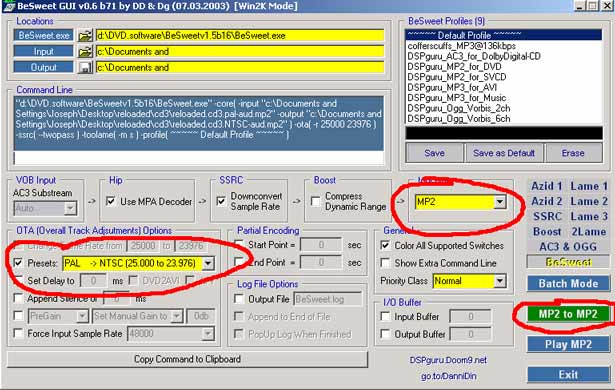Image resolution: width=615 pixels, height=390 pixels.
Task: Select DSPguru_MP3_for_AVI profile
Action: coord(452,87)
